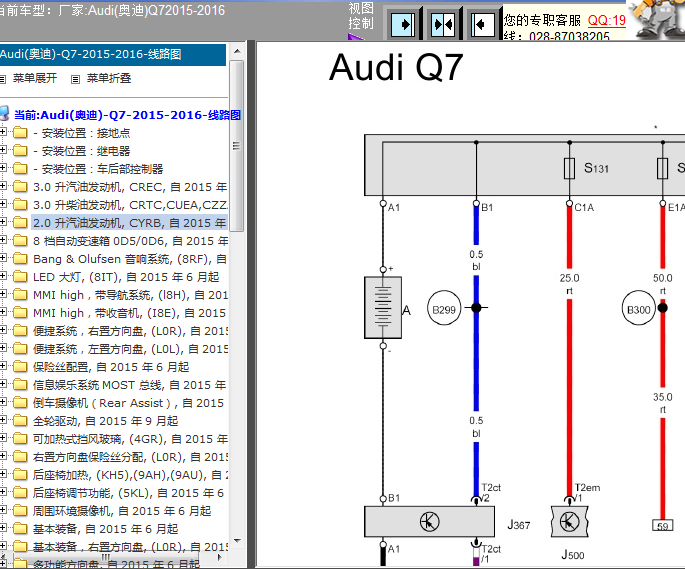
Task: Open folder icon of 周围环境摄像机
Action: [x=20, y=510]
